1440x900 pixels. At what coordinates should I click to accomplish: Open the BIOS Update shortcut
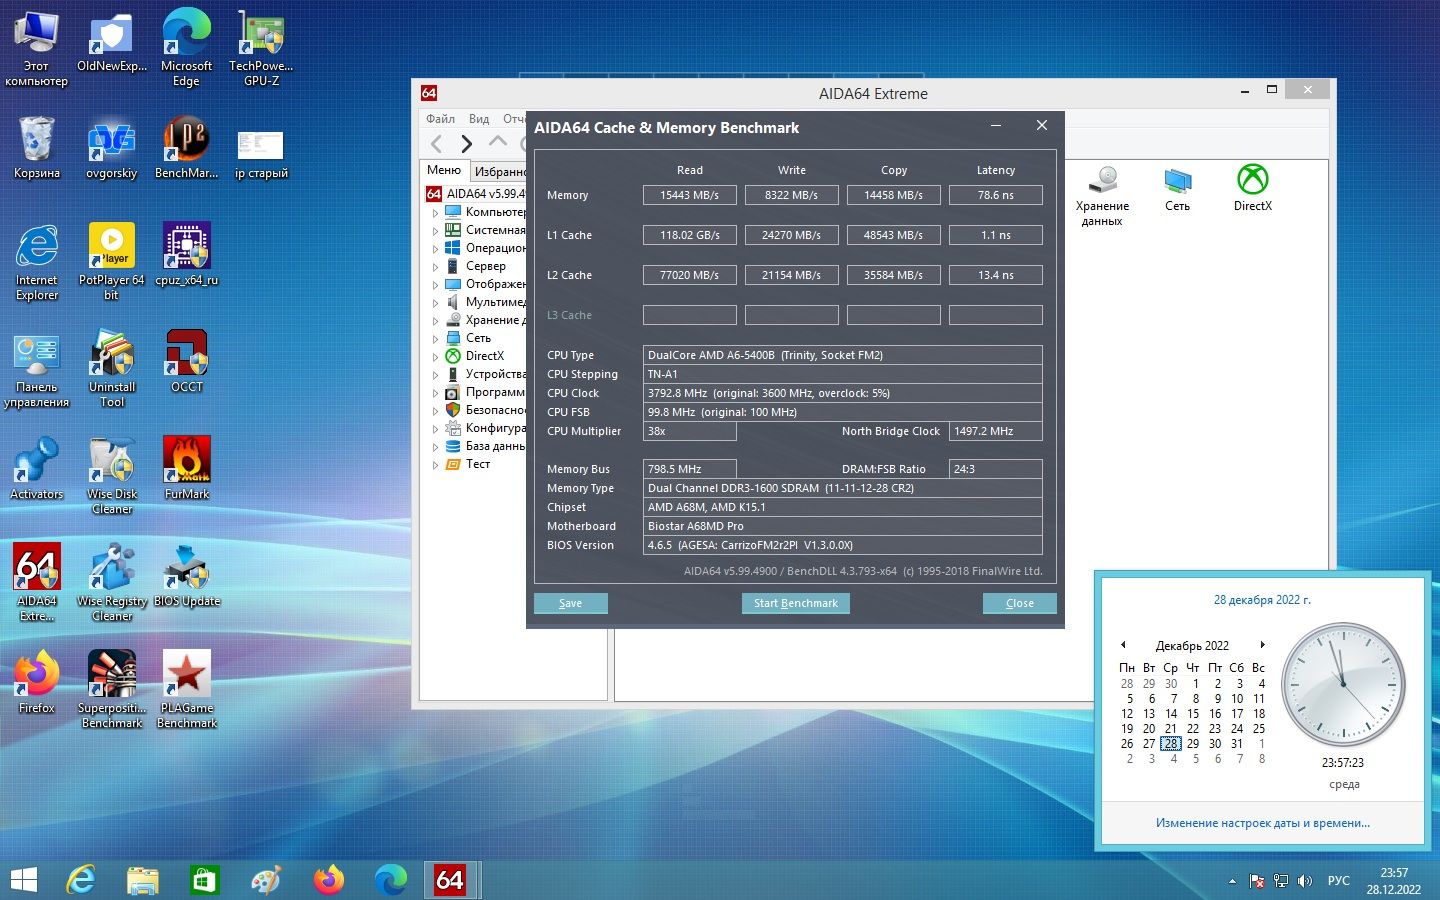click(186, 576)
